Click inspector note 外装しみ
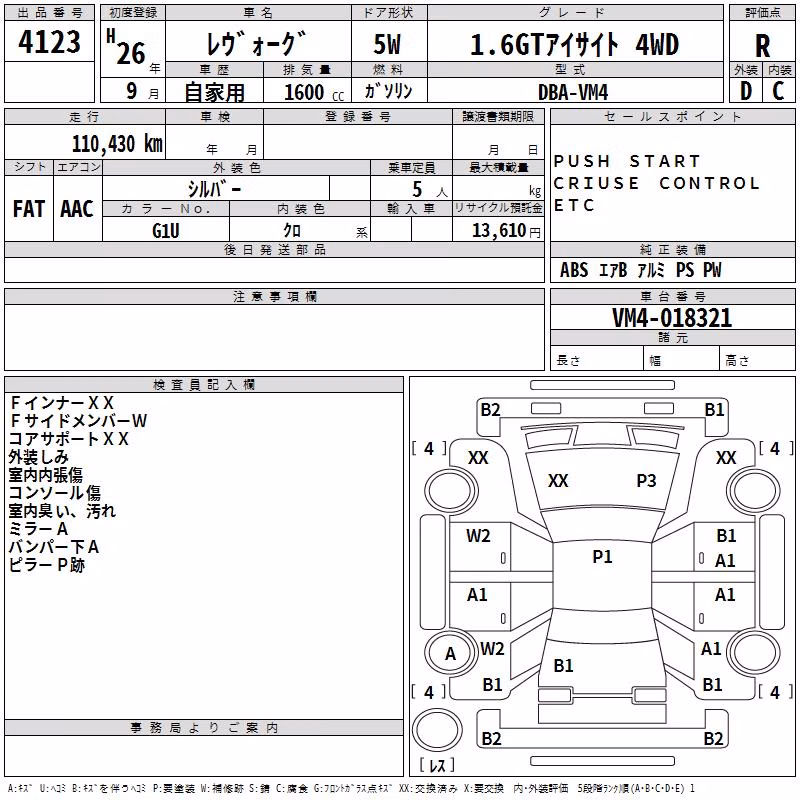The image size is (800, 800). 38,457
